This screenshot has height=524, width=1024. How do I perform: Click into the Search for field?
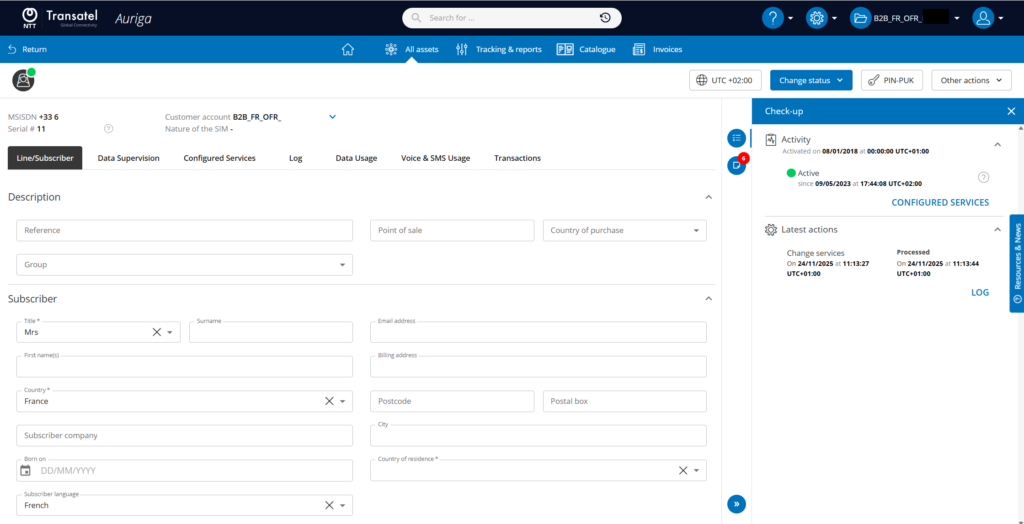point(512,18)
